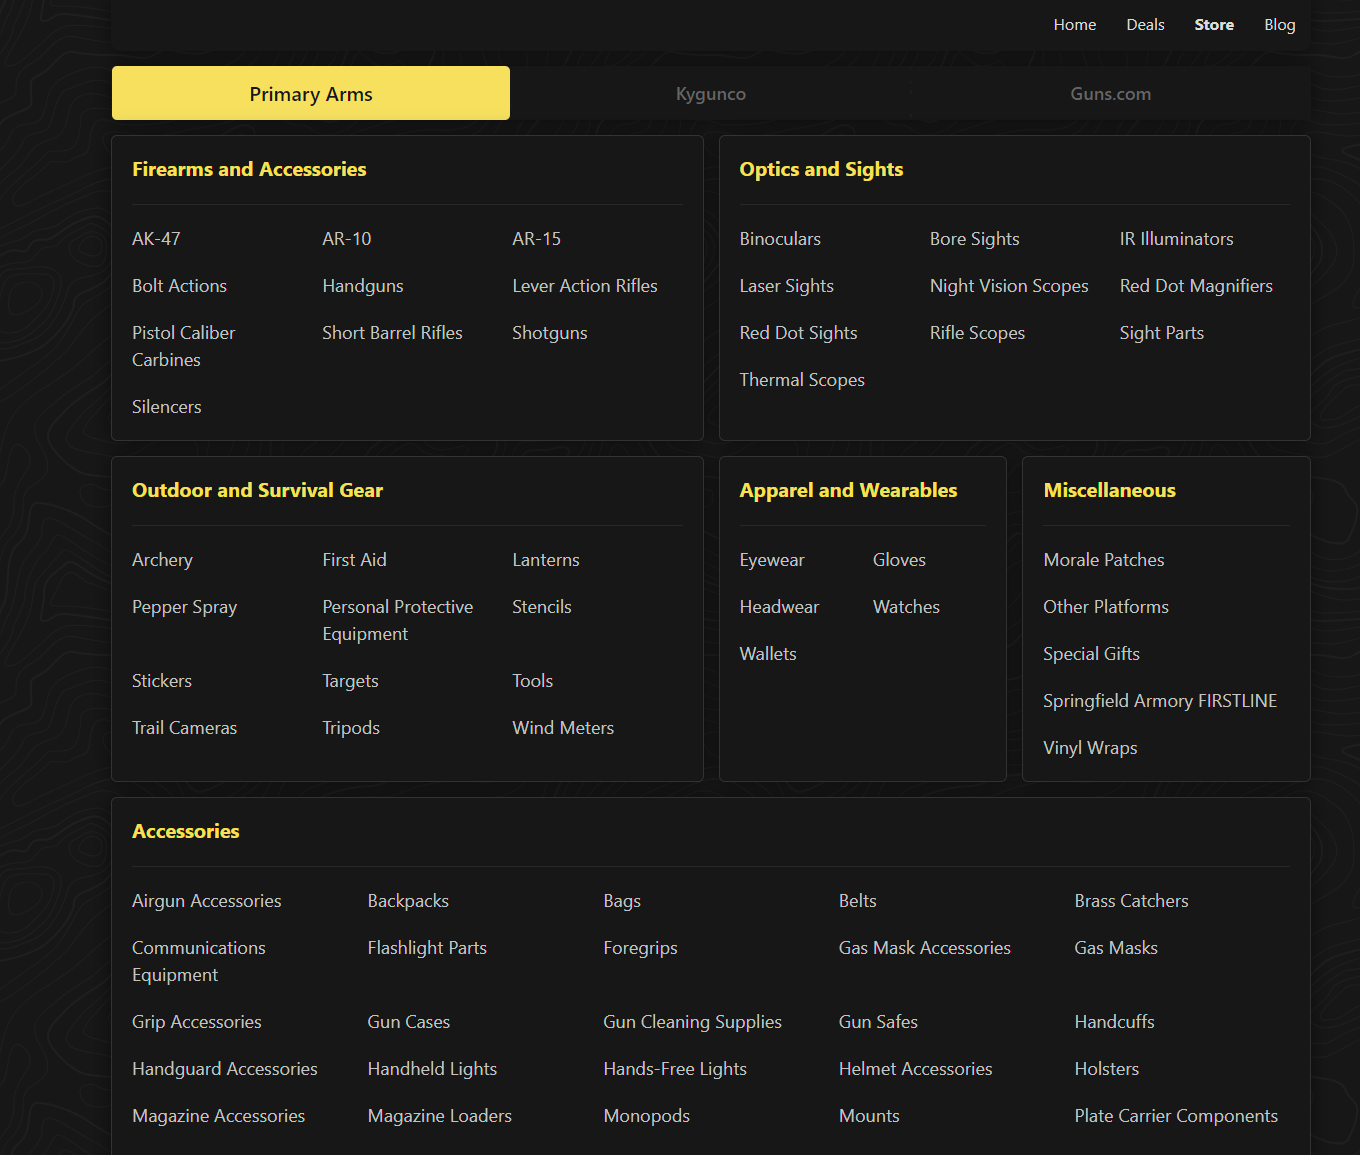Viewport: 1360px width, 1155px height.
Task: View Watches category
Action: point(905,607)
